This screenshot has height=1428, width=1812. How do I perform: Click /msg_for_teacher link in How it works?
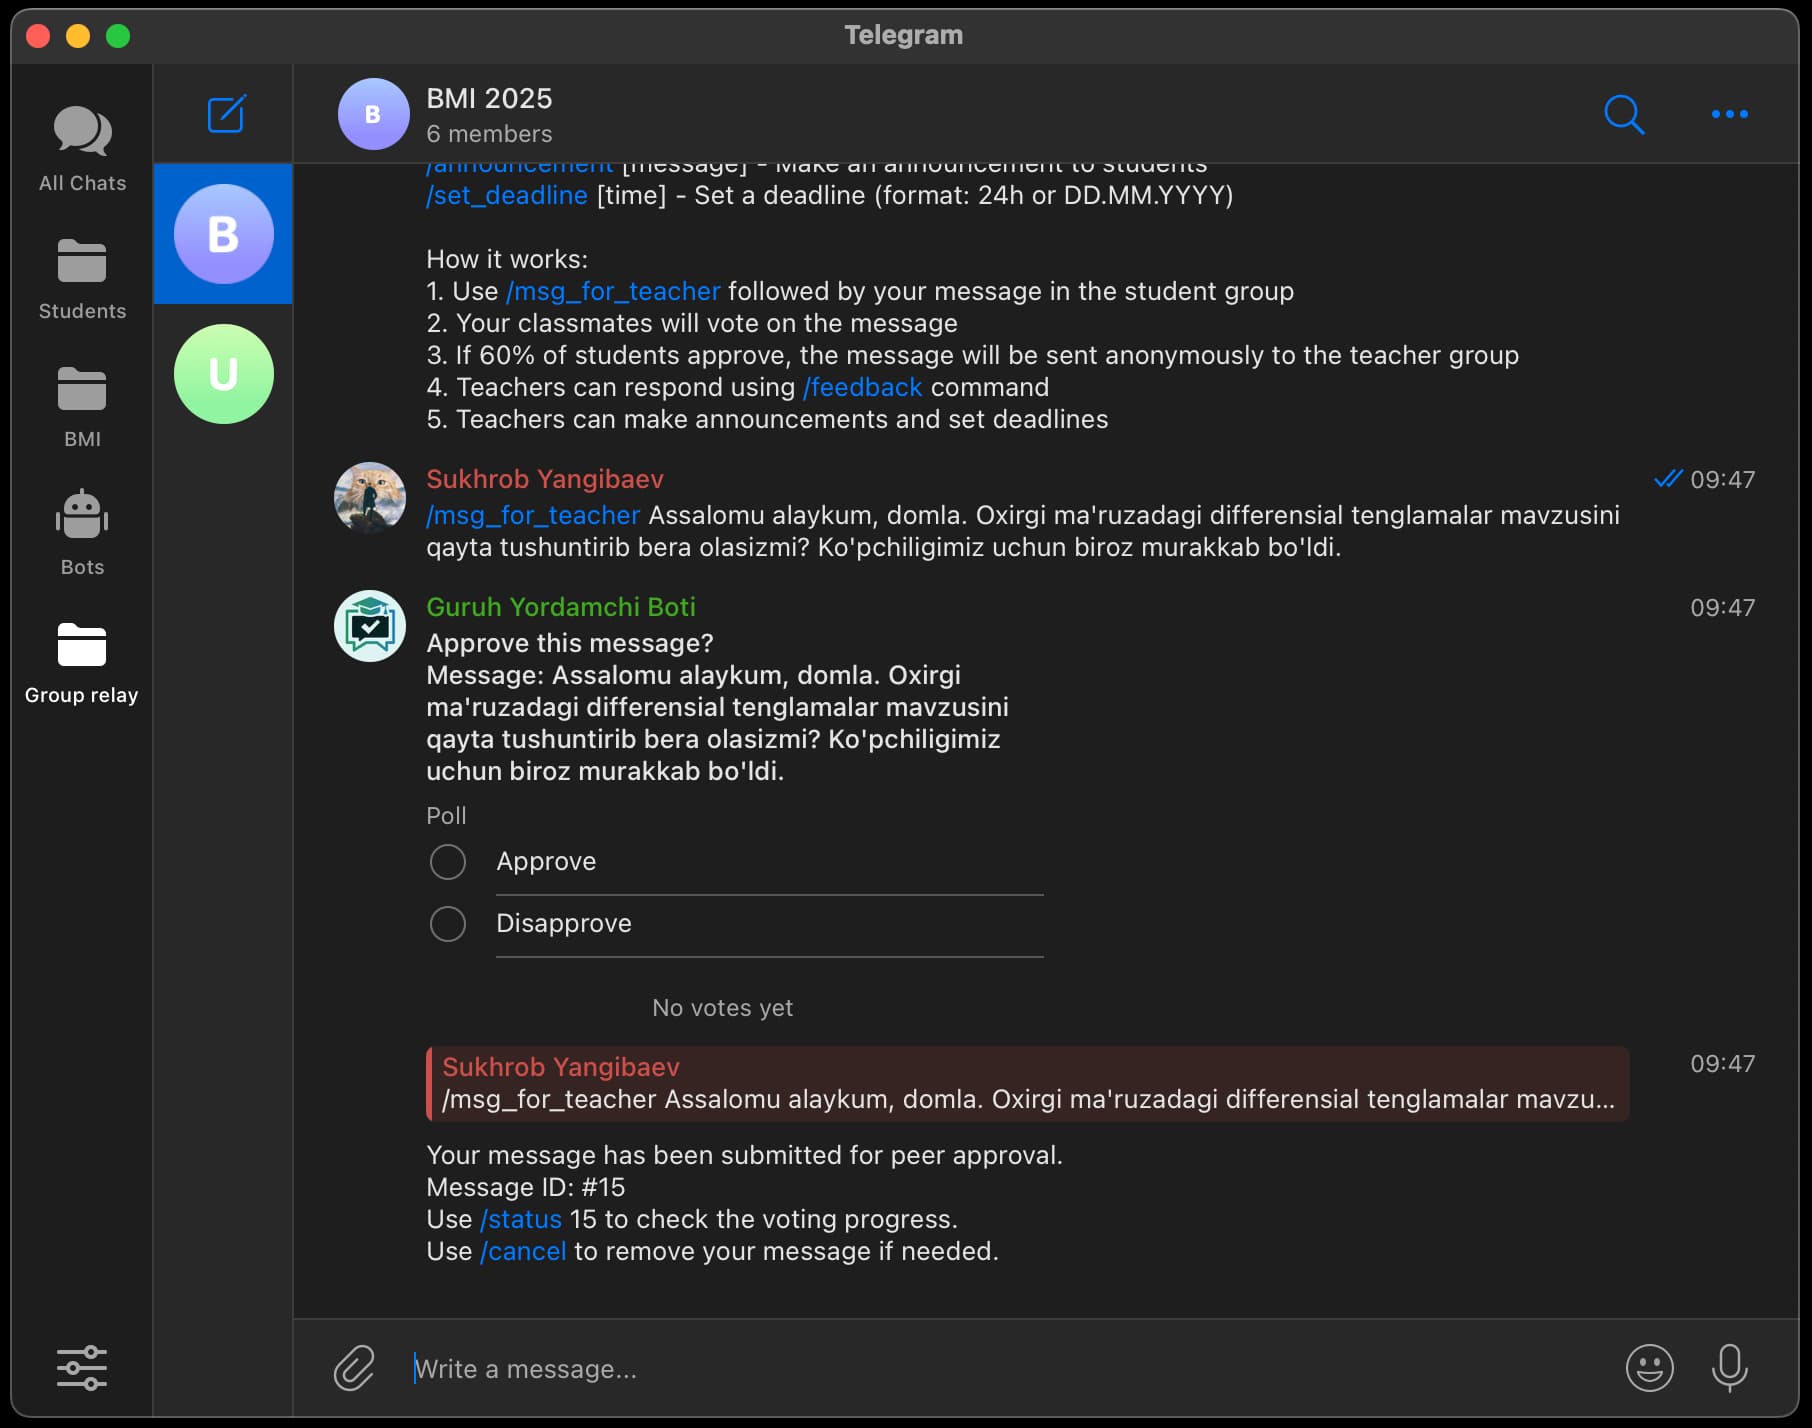[613, 291]
